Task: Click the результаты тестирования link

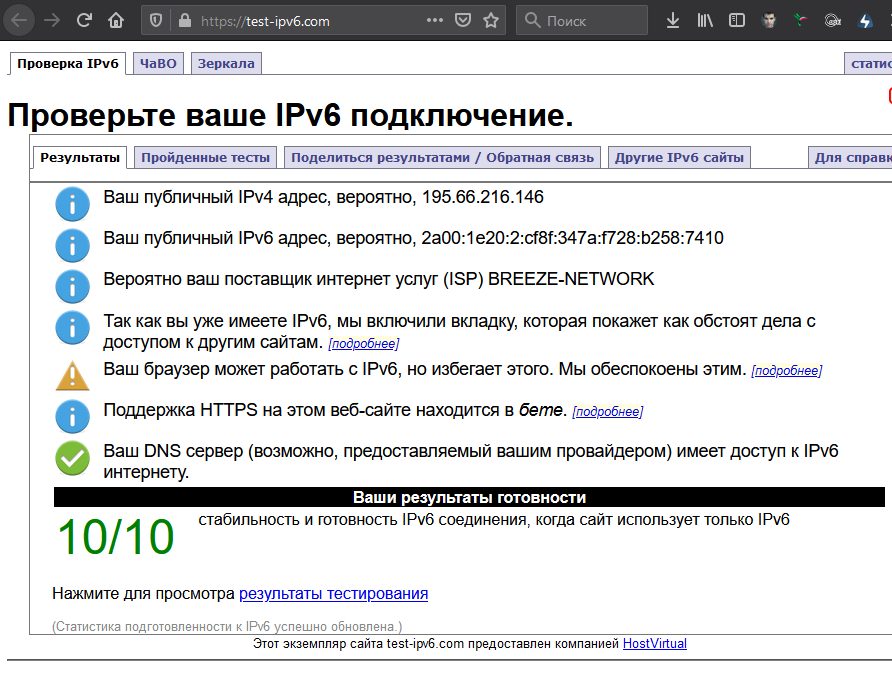Action: click(x=333, y=594)
